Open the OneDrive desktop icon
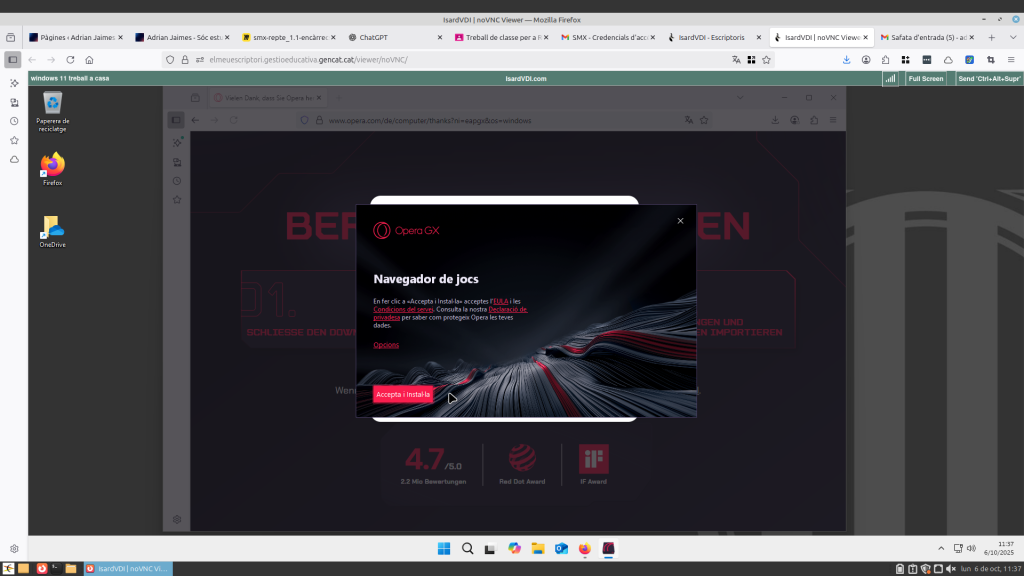Image resolution: width=1024 pixels, height=576 pixels. click(x=52, y=230)
